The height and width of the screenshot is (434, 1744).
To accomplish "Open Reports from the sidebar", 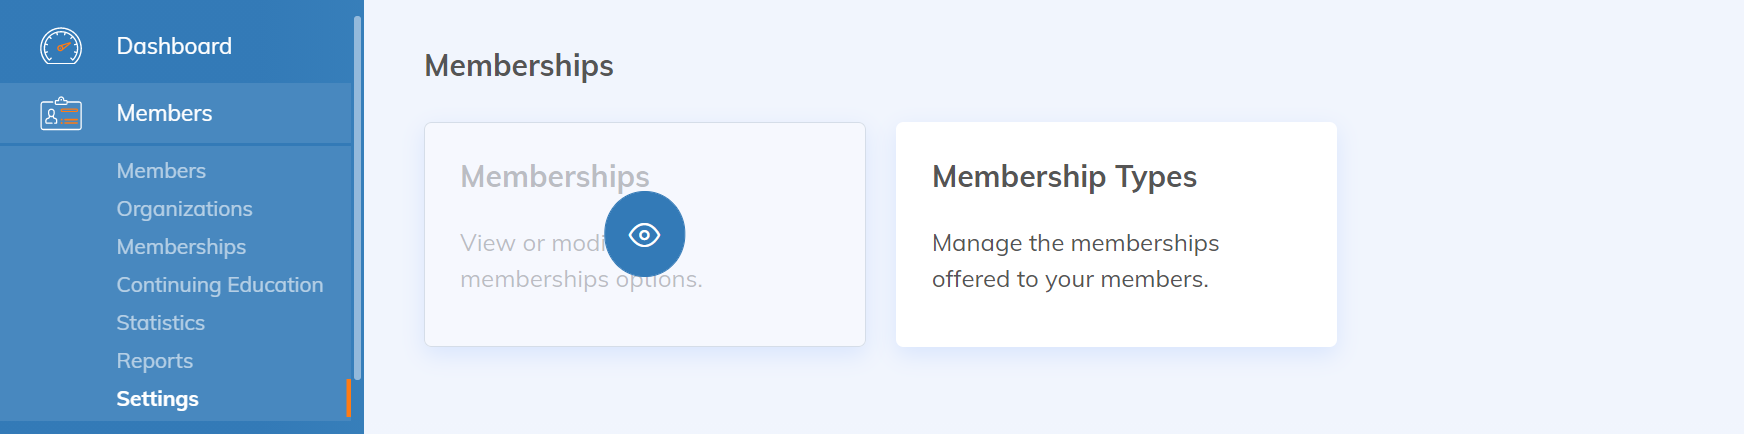I will click(155, 361).
